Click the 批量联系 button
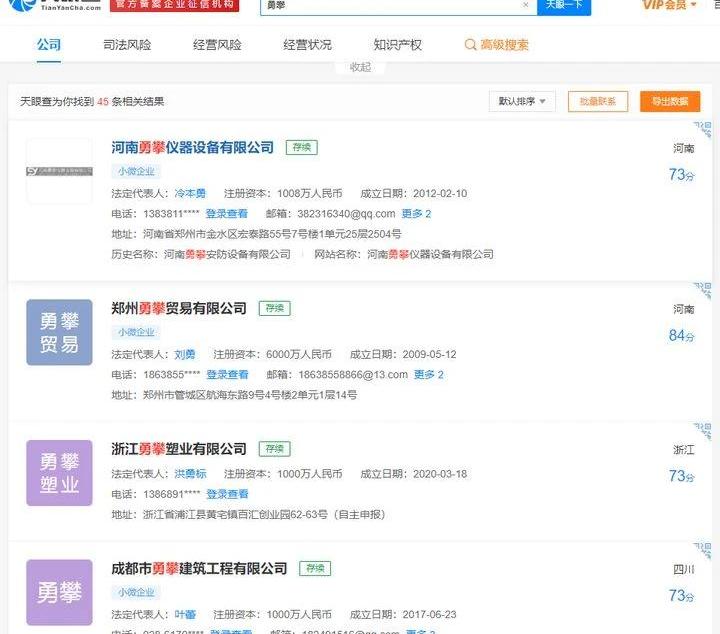The image size is (720, 634). (x=597, y=101)
